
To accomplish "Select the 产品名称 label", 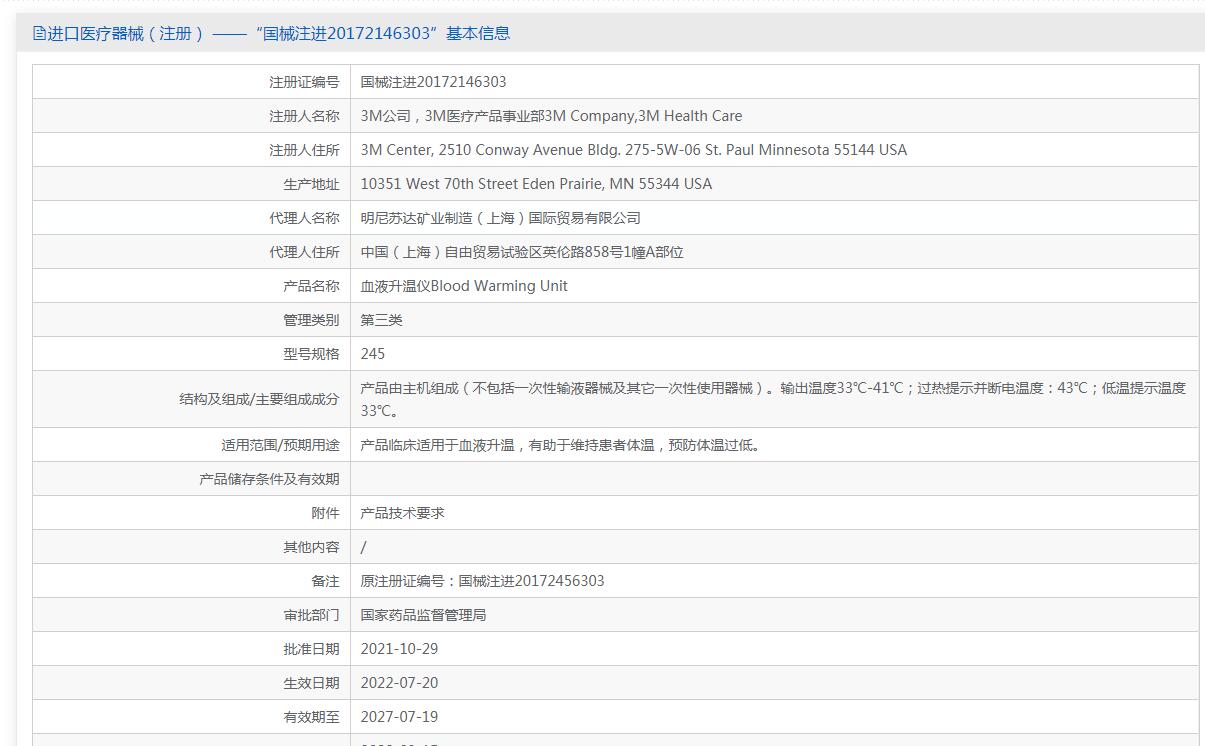I will 311,286.
